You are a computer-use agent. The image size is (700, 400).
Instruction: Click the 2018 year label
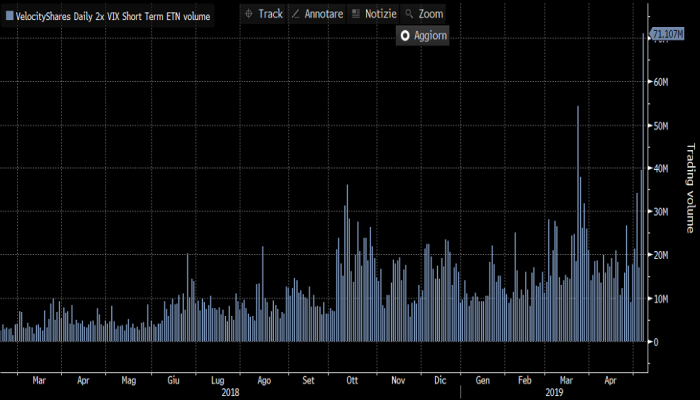[x=230, y=392]
